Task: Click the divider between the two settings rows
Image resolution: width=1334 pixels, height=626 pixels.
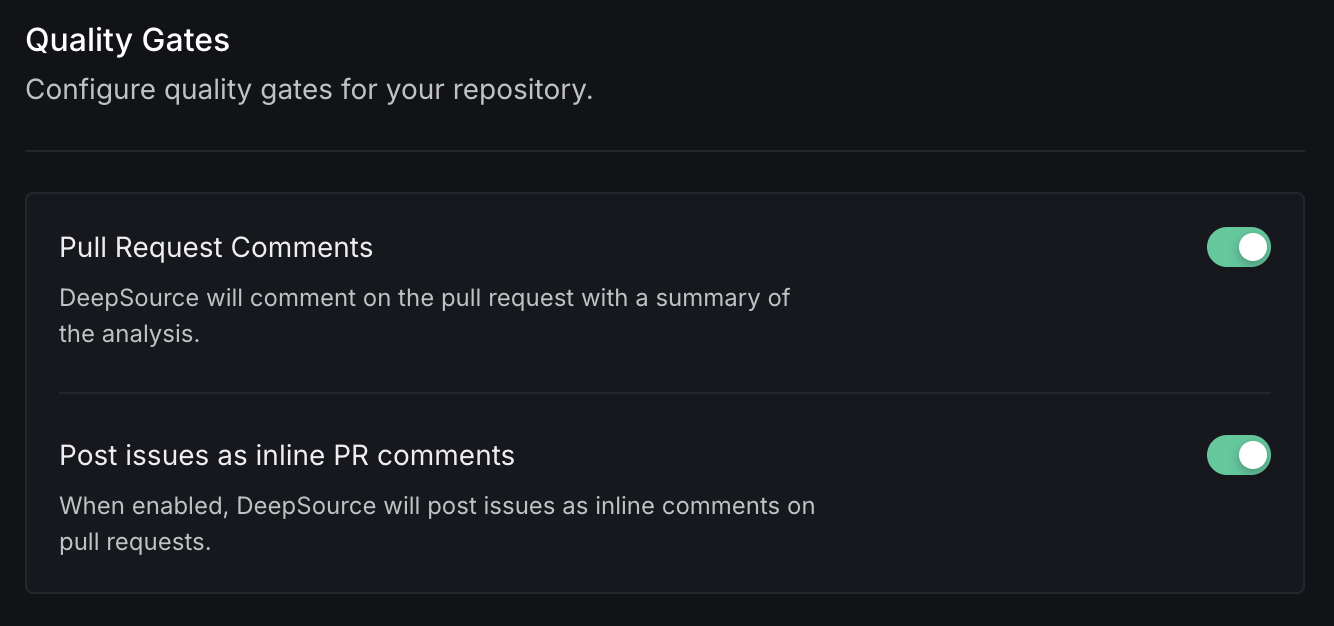Action: (x=664, y=393)
